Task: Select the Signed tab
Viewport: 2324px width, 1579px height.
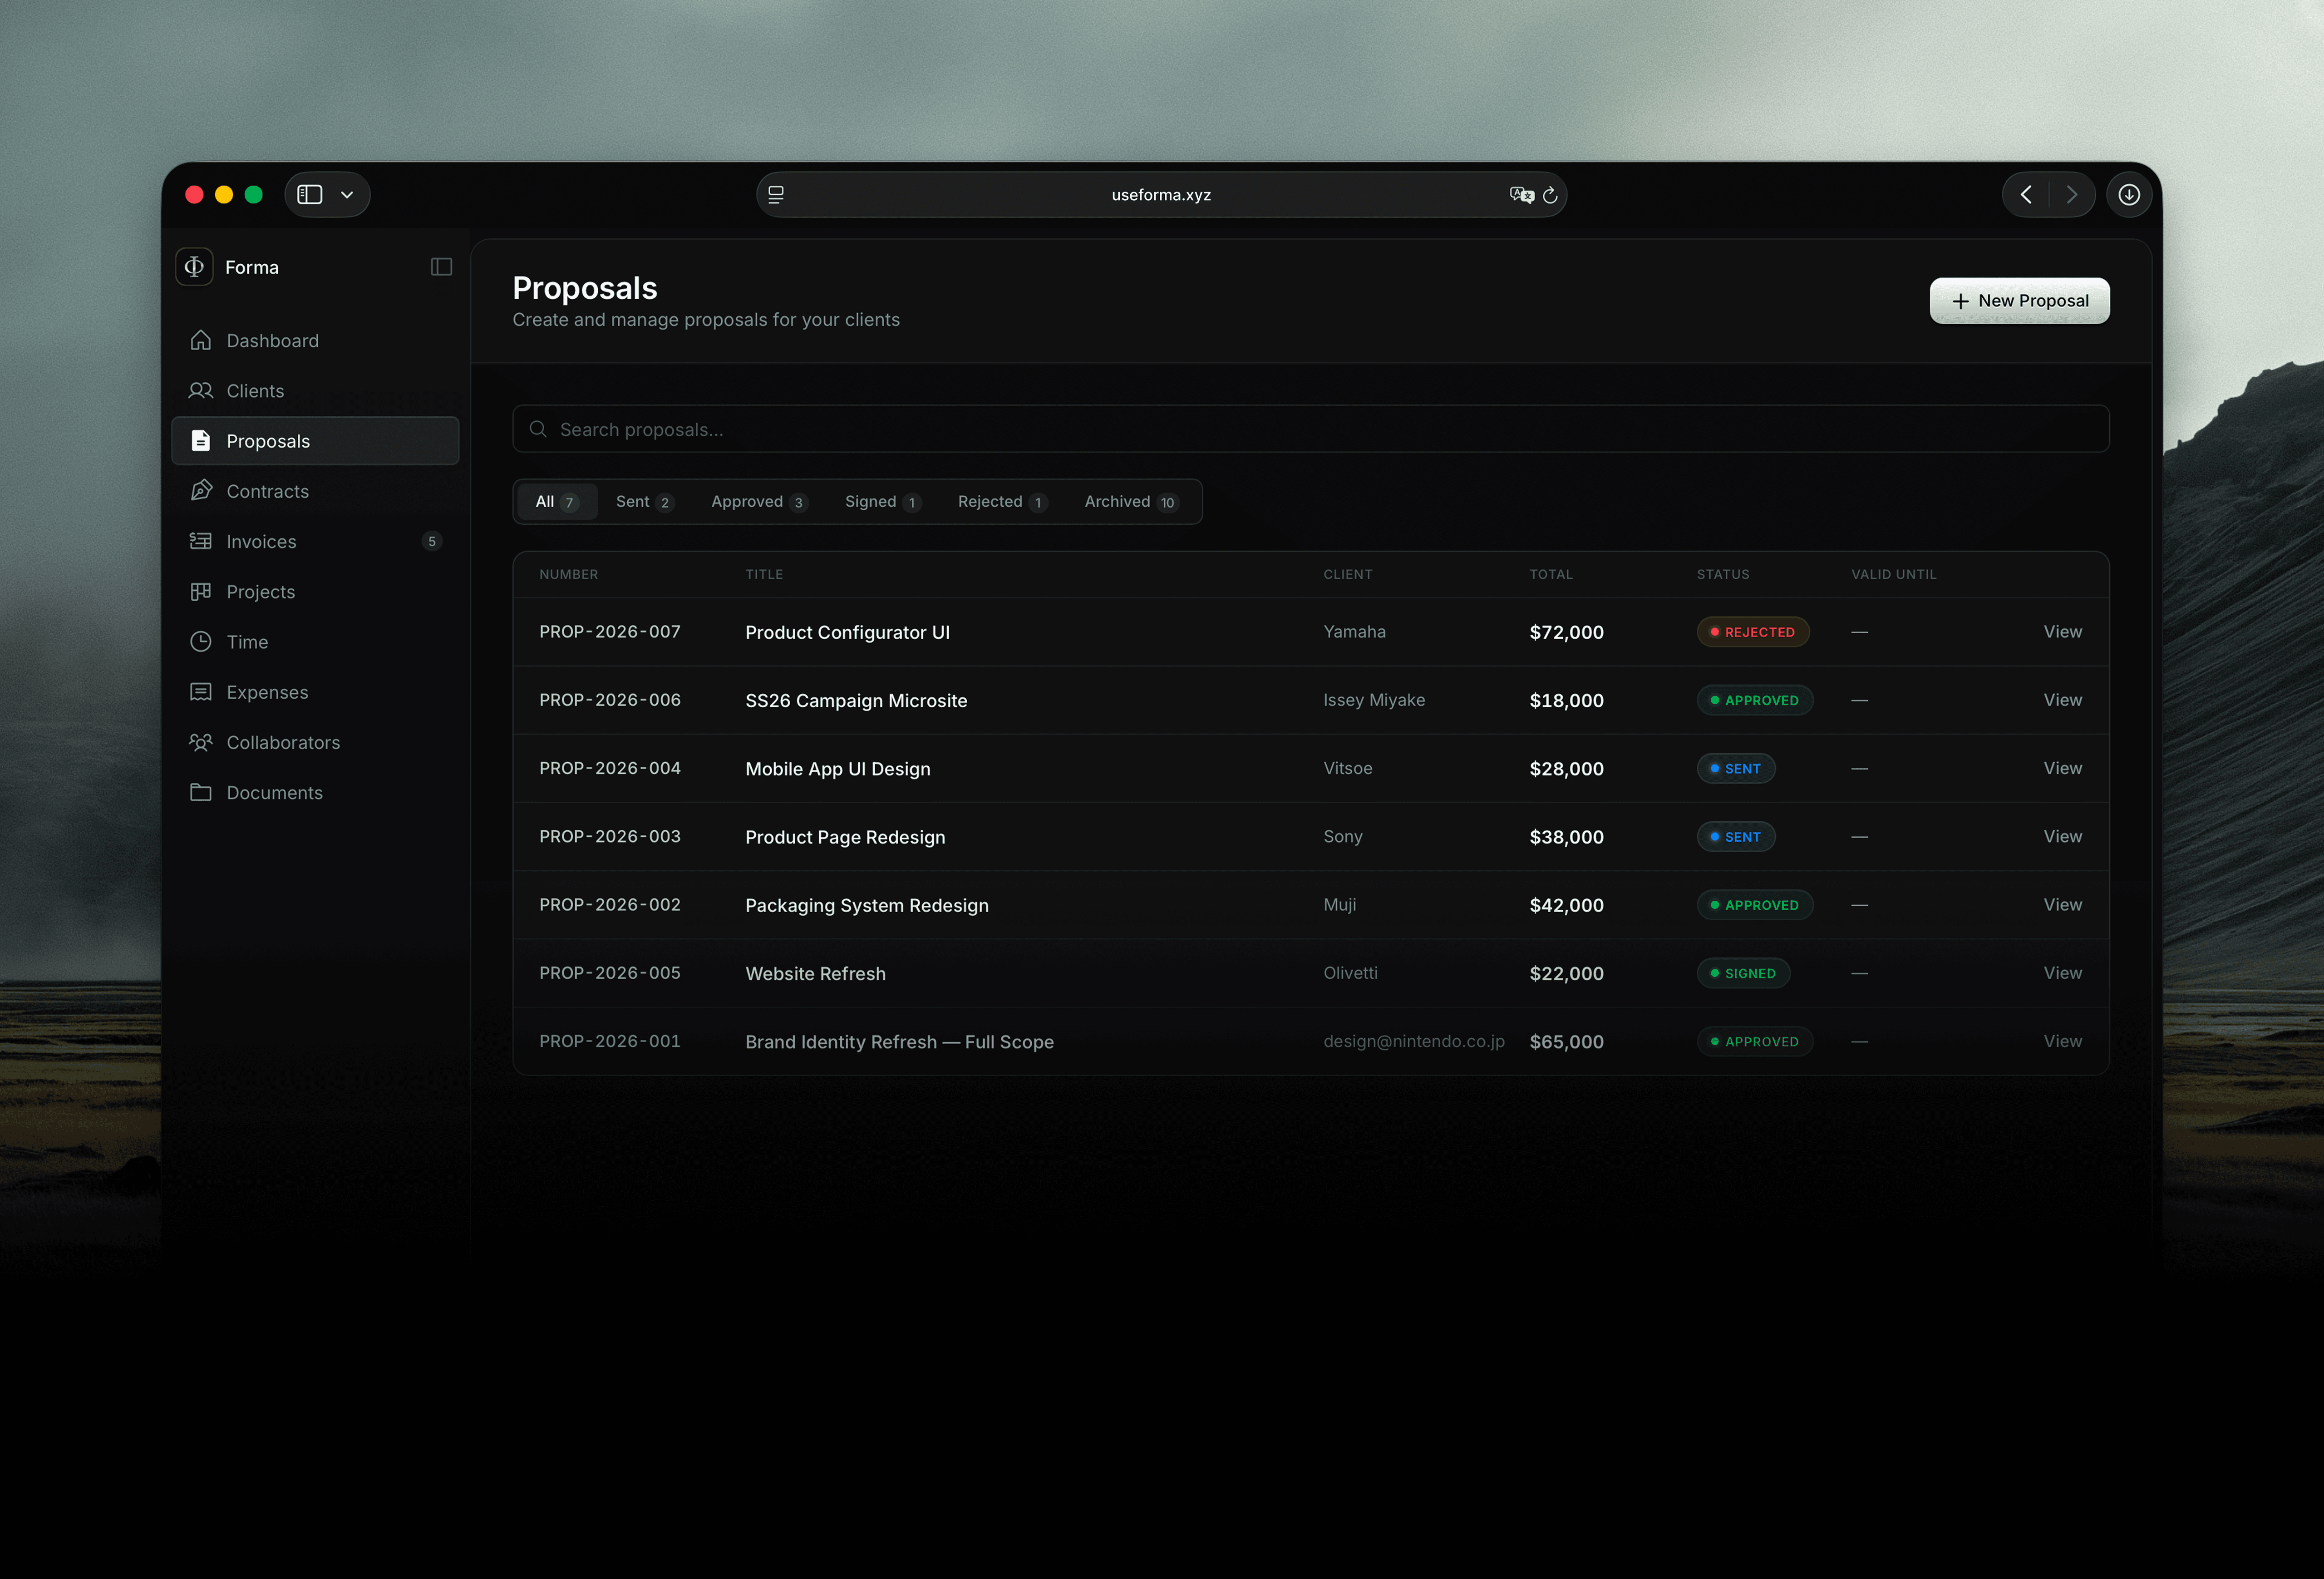Action: coord(882,502)
